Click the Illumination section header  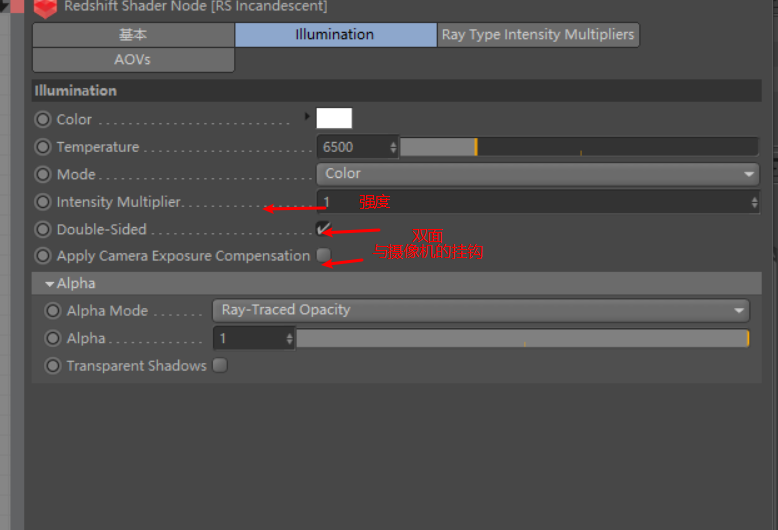point(396,91)
